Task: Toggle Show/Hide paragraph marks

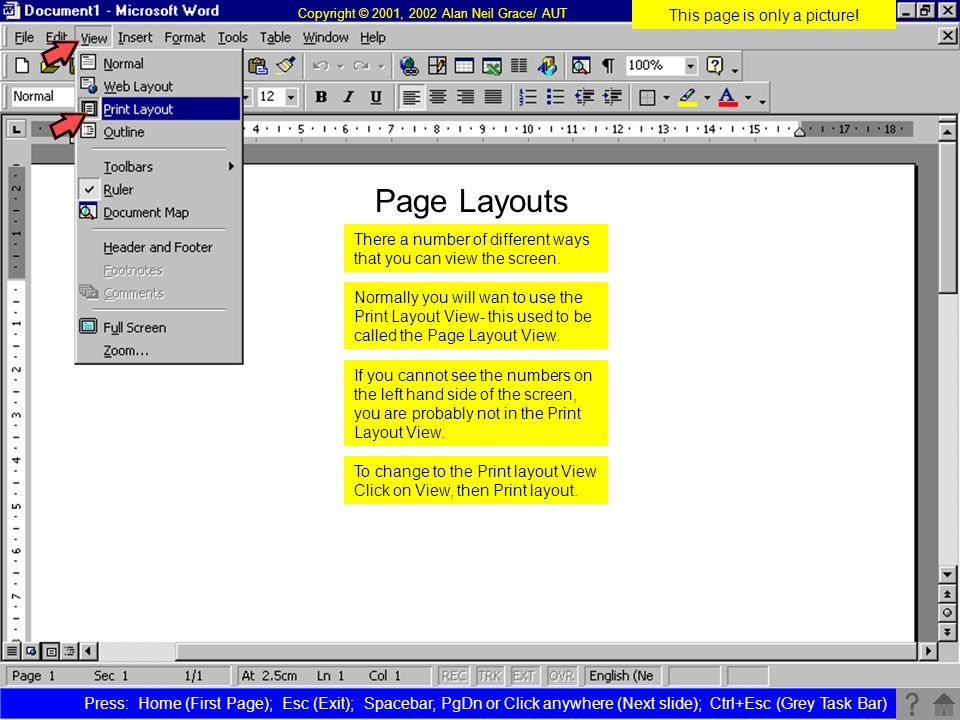Action: point(608,66)
